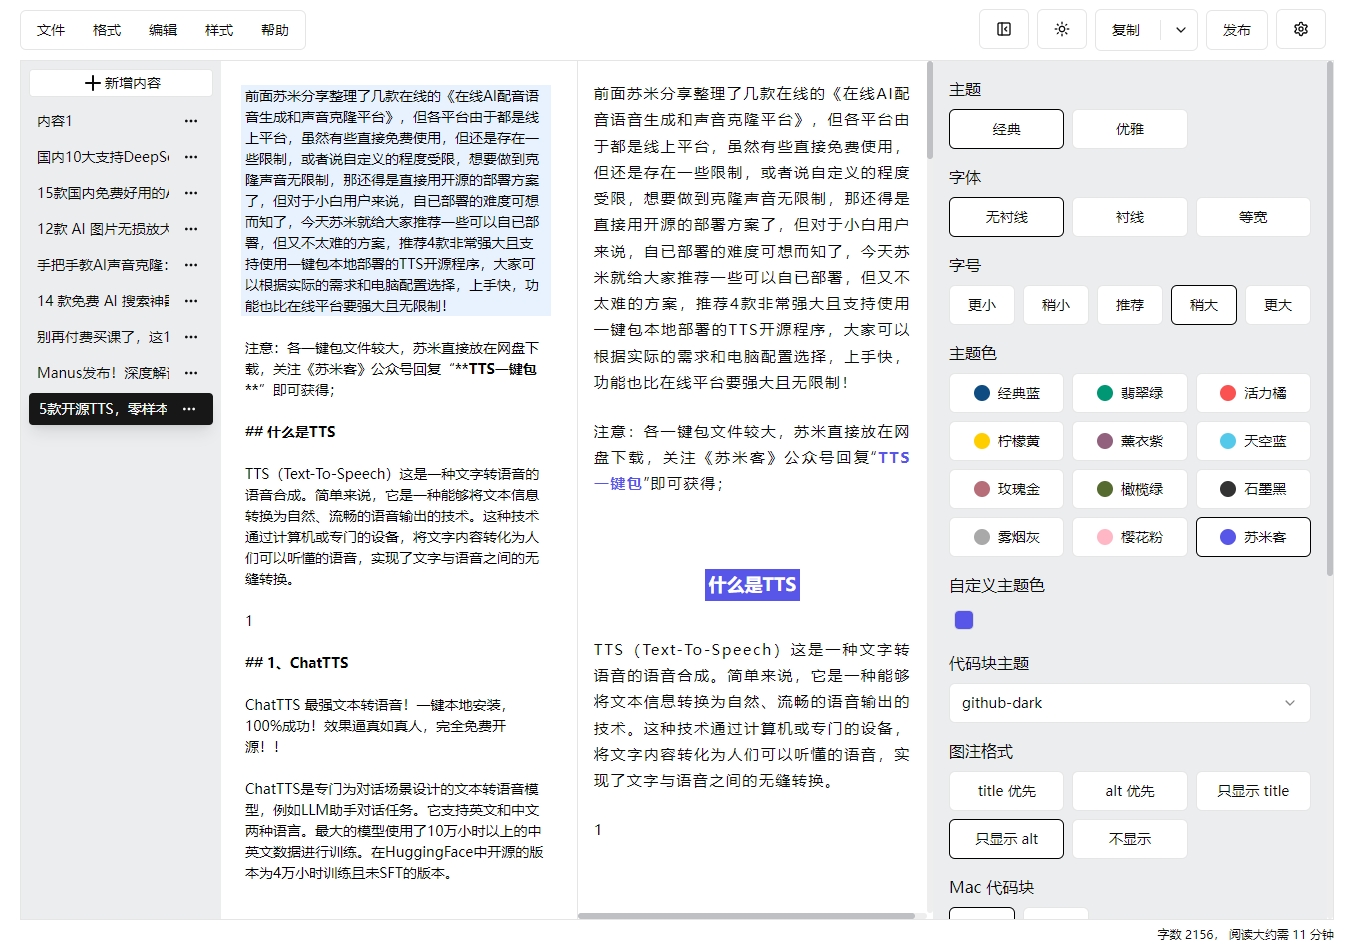
Task: Open more options for 别再付费买课了
Action: click(x=191, y=337)
